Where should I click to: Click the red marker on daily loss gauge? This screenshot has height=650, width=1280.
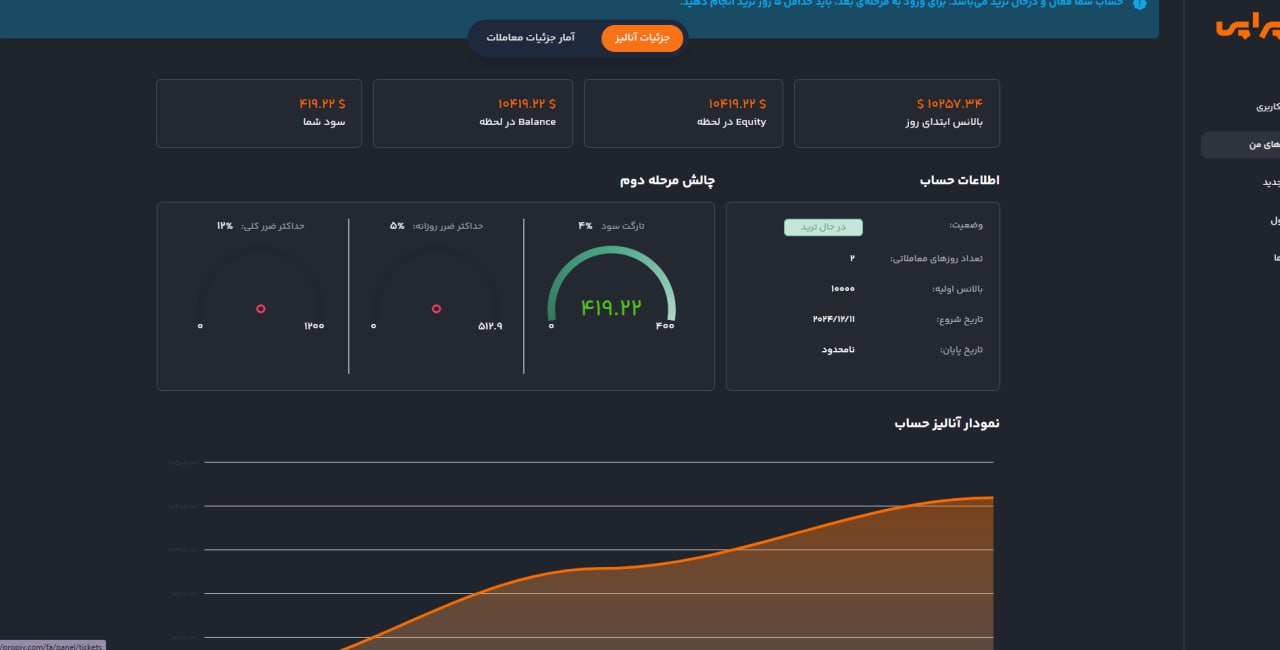tap(436, 309)
